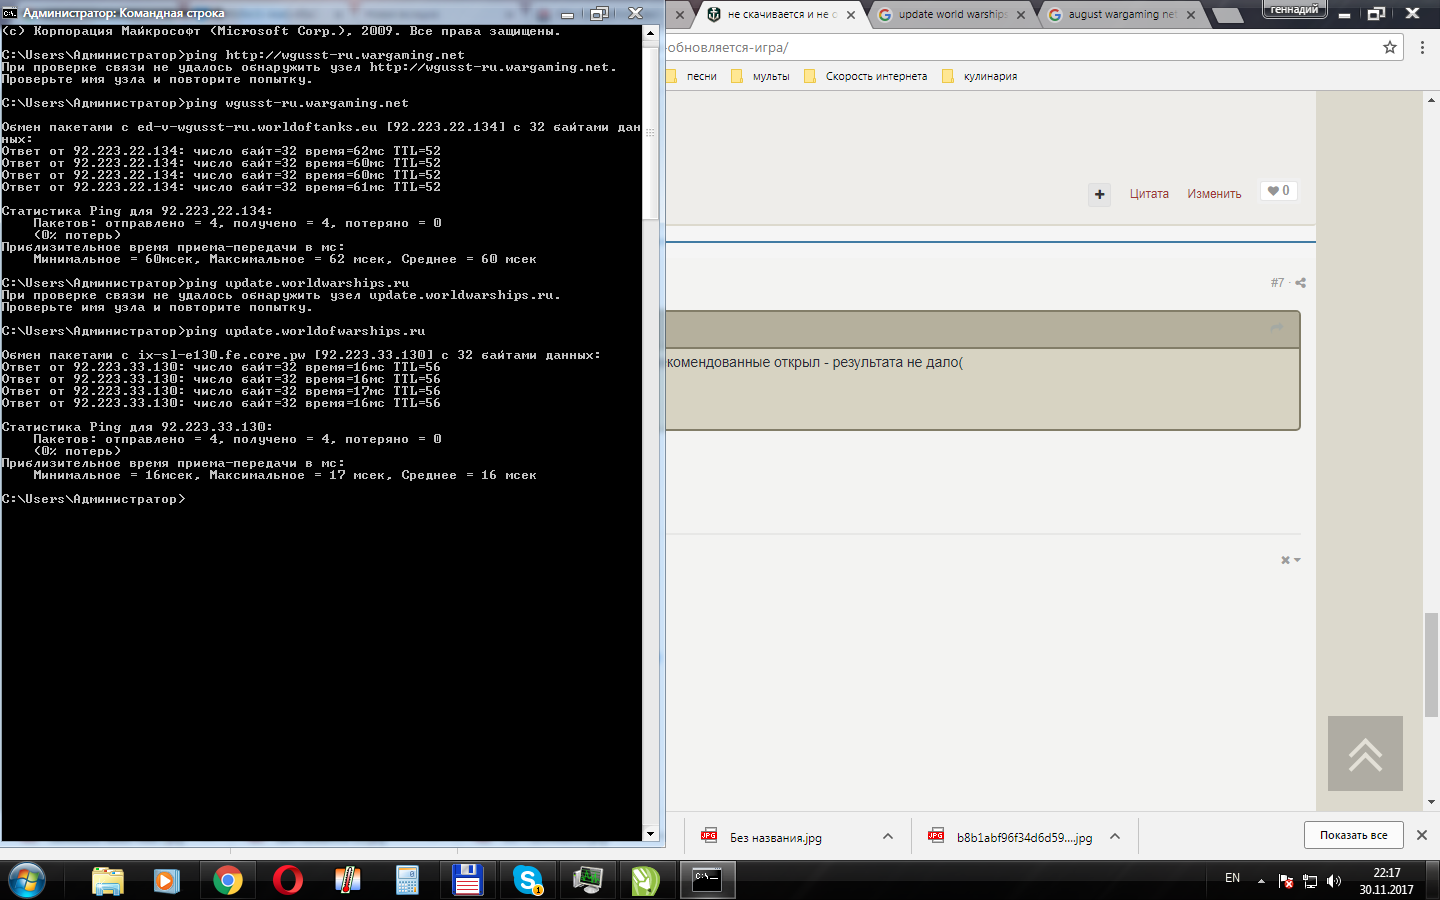Switch to the Google Chrome taskbar icon
Image resolution: width=1440 pixels, height=900 pixels.
(x=228, y=881)
